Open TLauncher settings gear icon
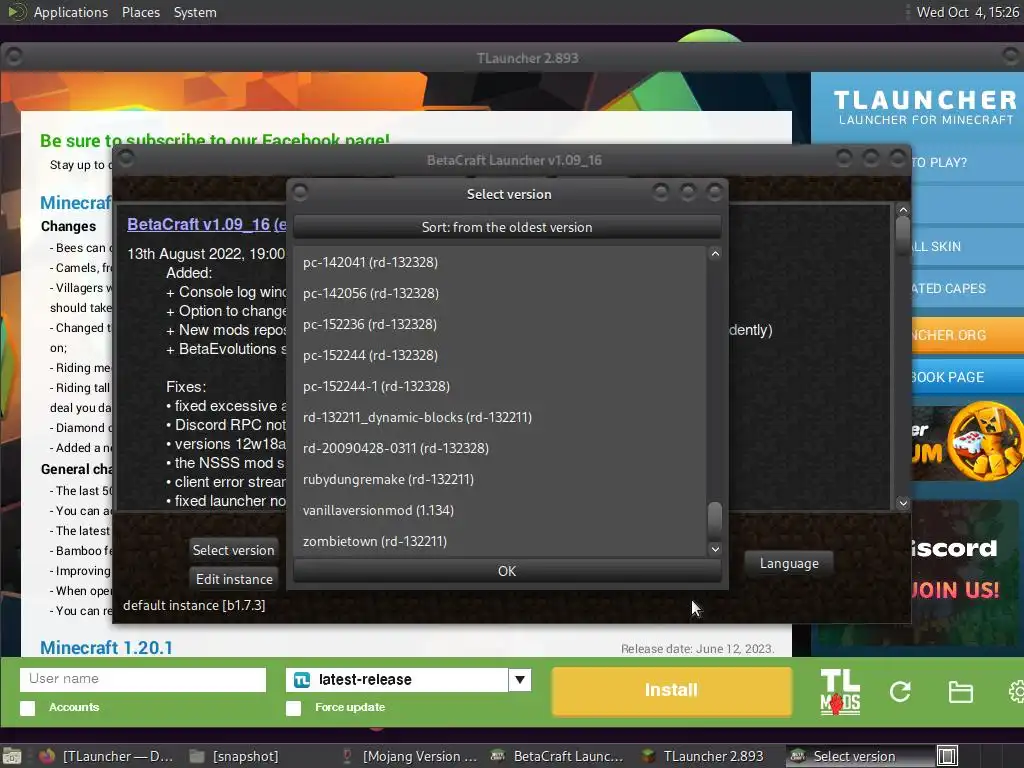Image resolution: width=1024 pixels, height=768 pixels. click(x=1016, y=692)
